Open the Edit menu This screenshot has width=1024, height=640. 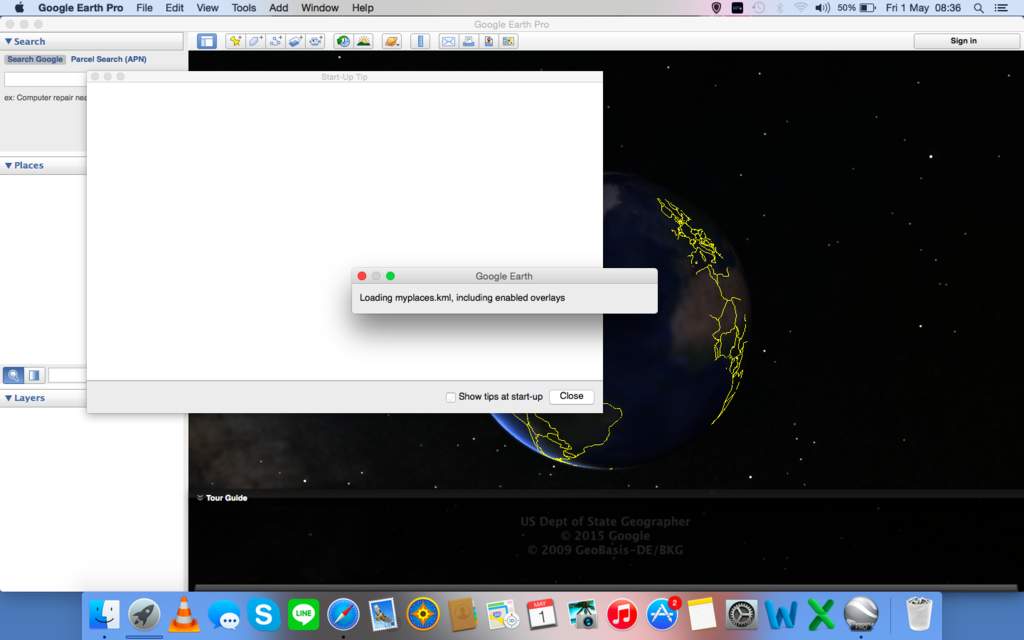[174, 8]
